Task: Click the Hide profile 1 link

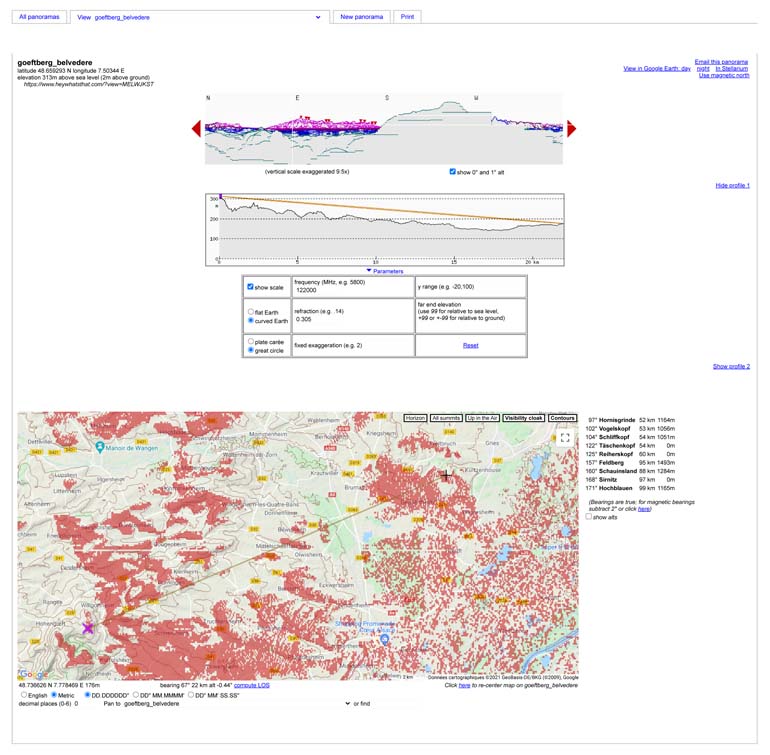Action: click(732, 186)
